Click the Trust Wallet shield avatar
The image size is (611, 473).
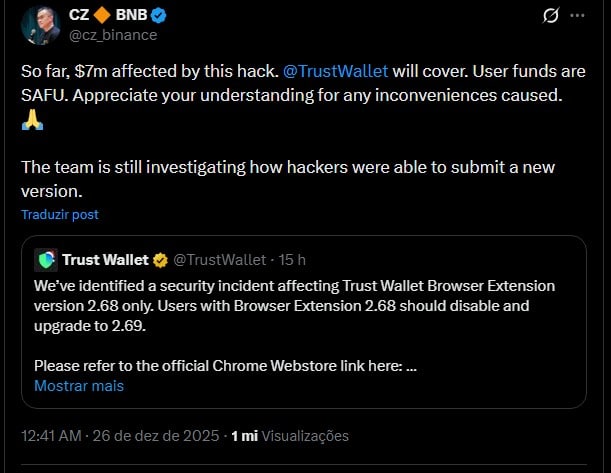(x=46, y=260)
